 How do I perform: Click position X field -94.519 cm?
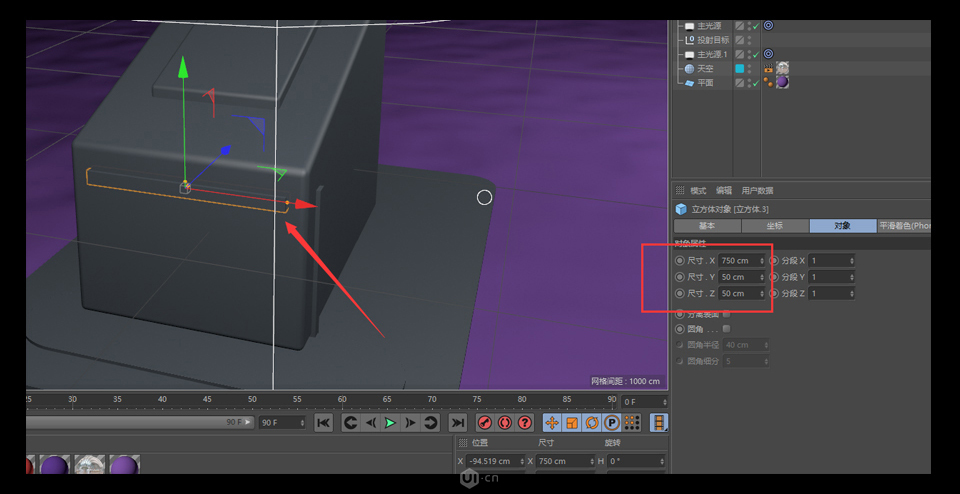click(x=495, y=461)
